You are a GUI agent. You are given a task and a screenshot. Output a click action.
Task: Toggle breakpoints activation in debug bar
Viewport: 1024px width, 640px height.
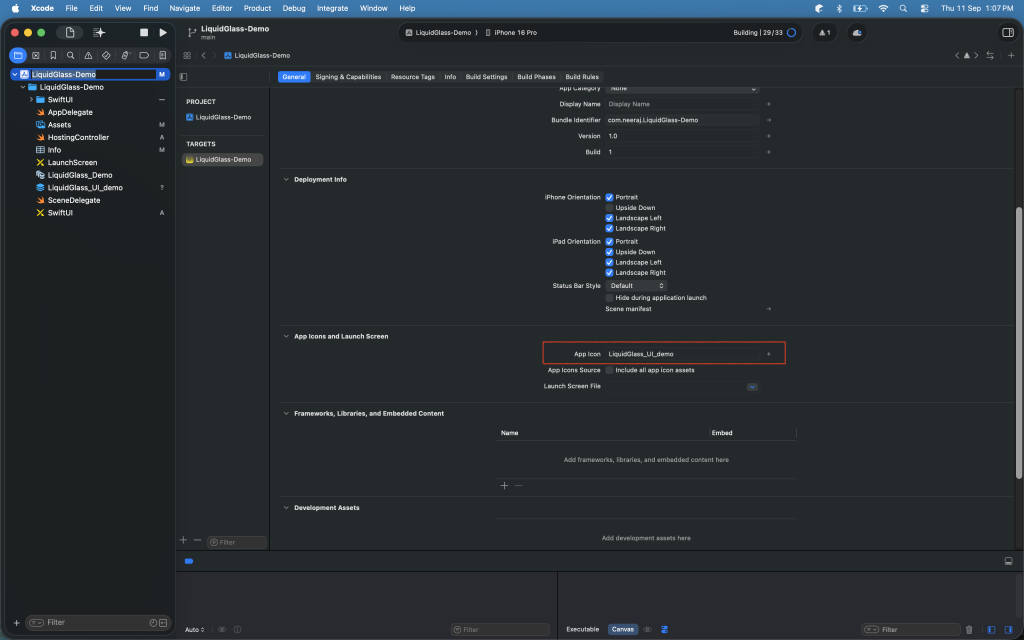pos(189,561)
